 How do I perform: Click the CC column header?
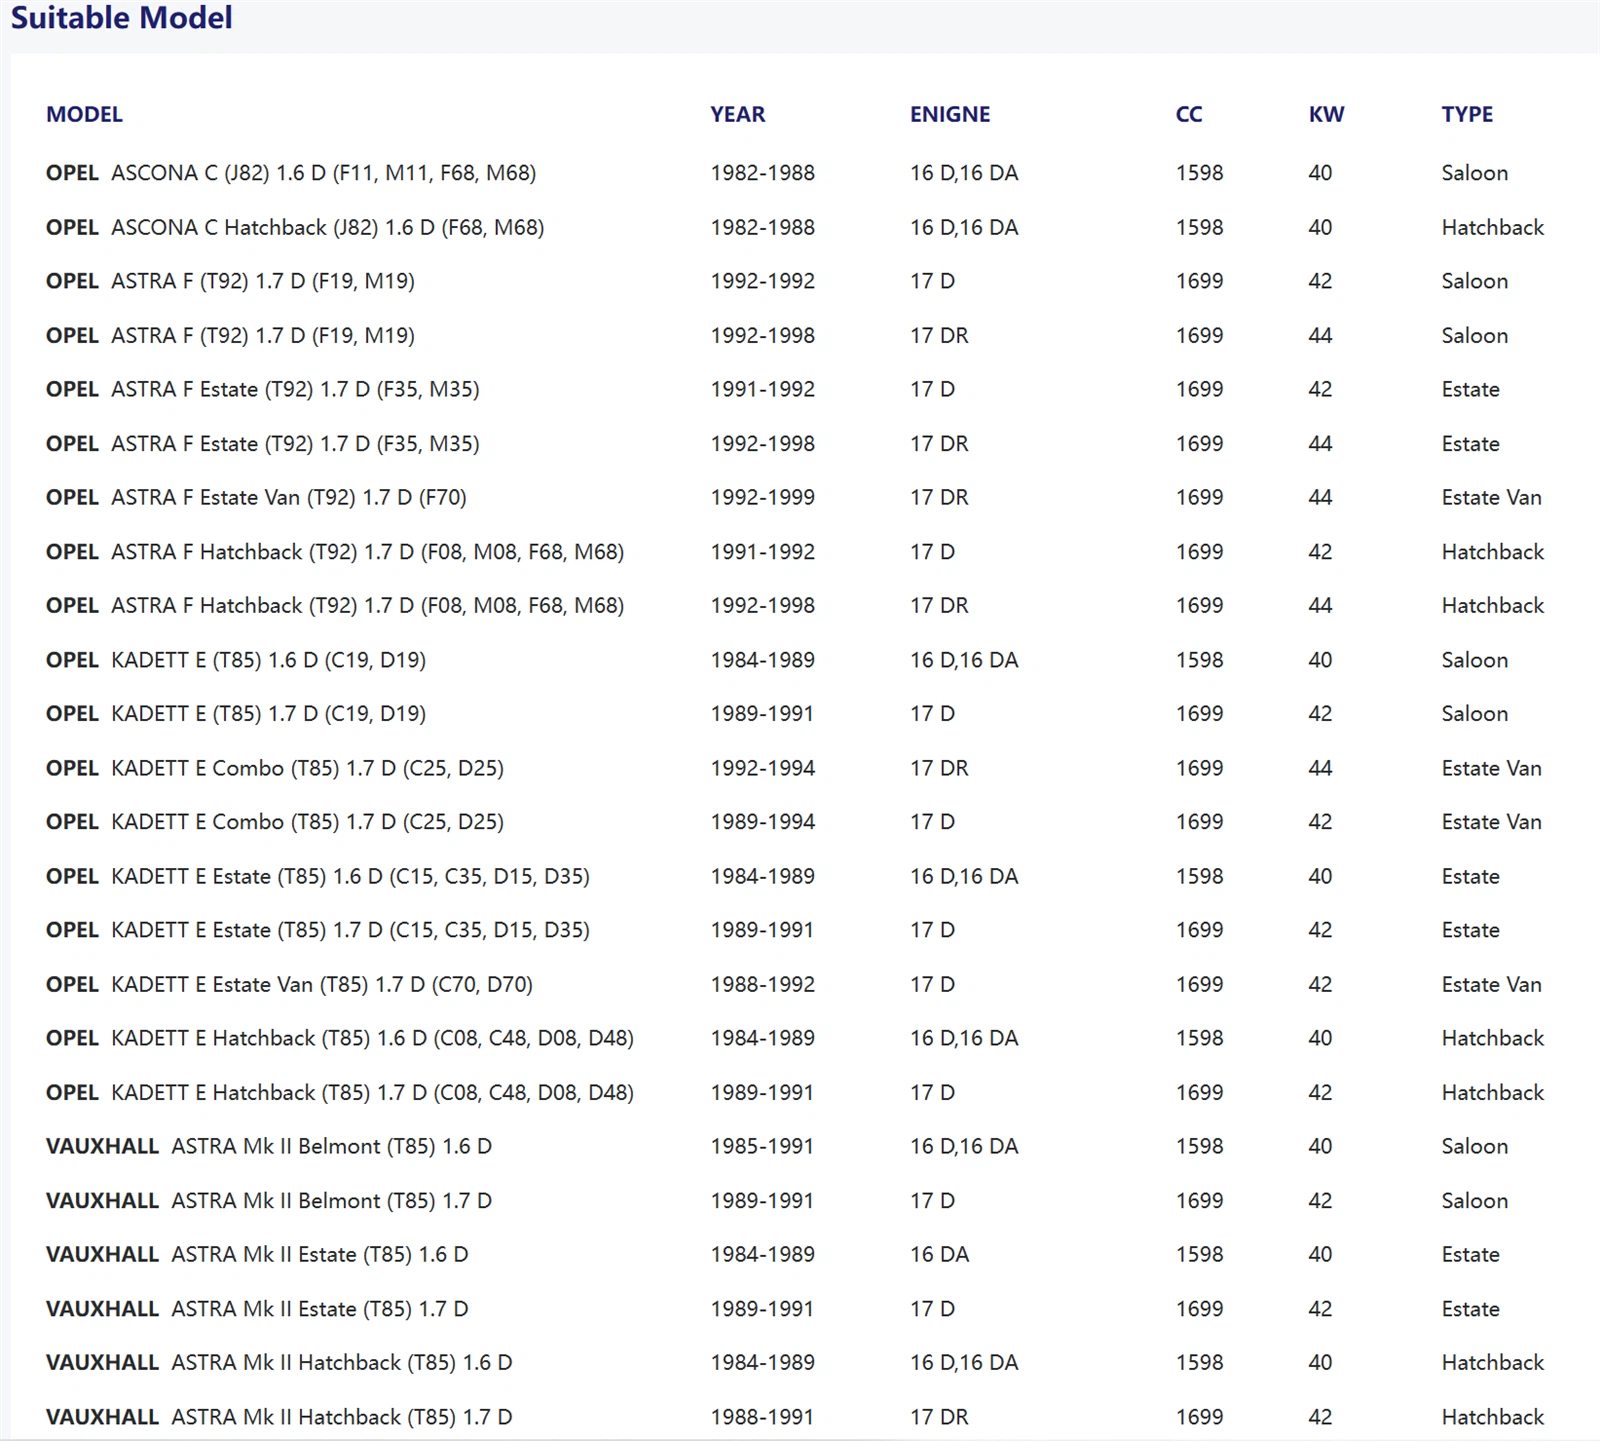tap(1189, 115)
